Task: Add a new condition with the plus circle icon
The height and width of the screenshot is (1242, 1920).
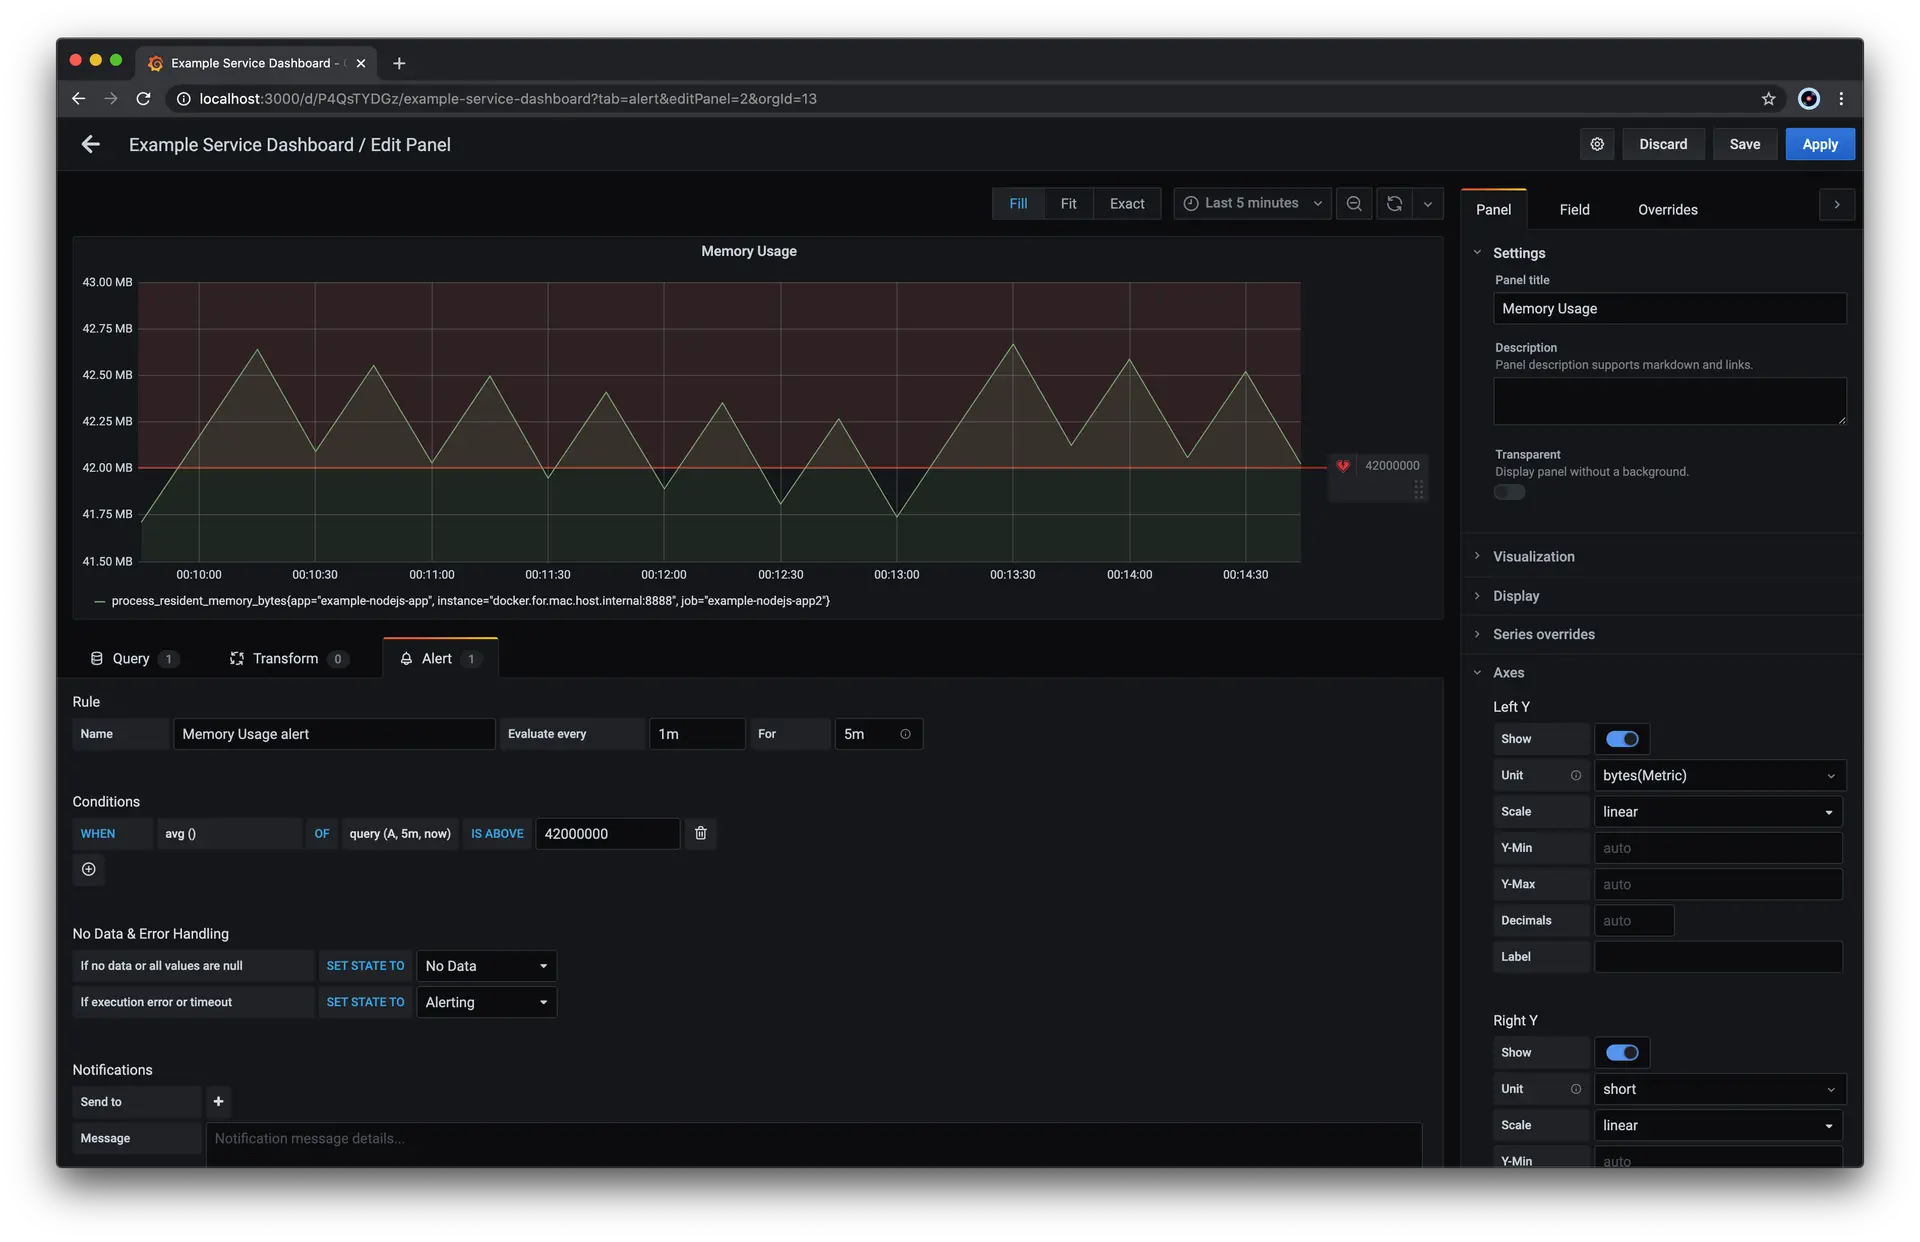Action: point(89,869)
